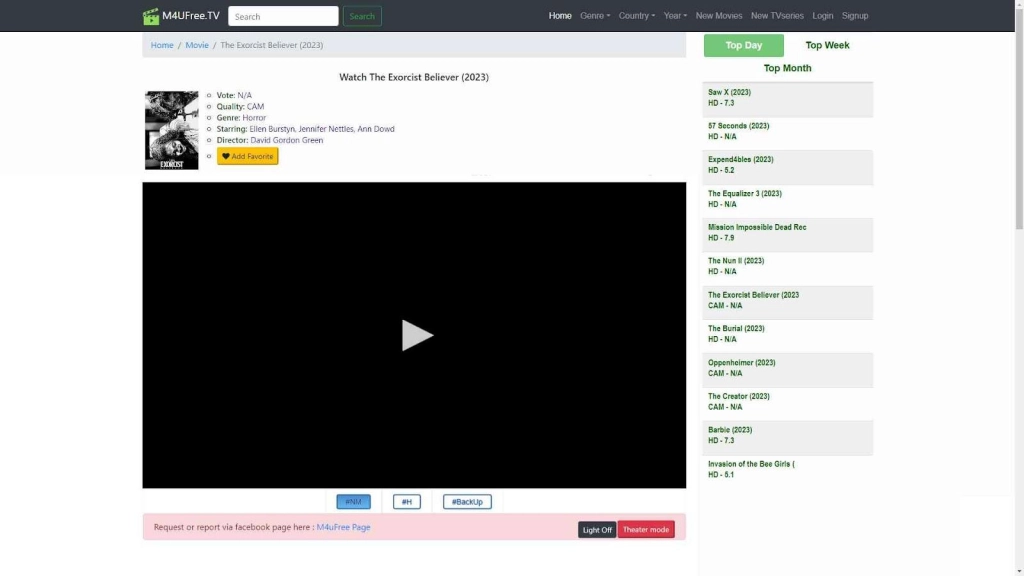This screenshot has height=576, width=1024.
Task: Click the green Search button
Action: (x=362, y=16)
